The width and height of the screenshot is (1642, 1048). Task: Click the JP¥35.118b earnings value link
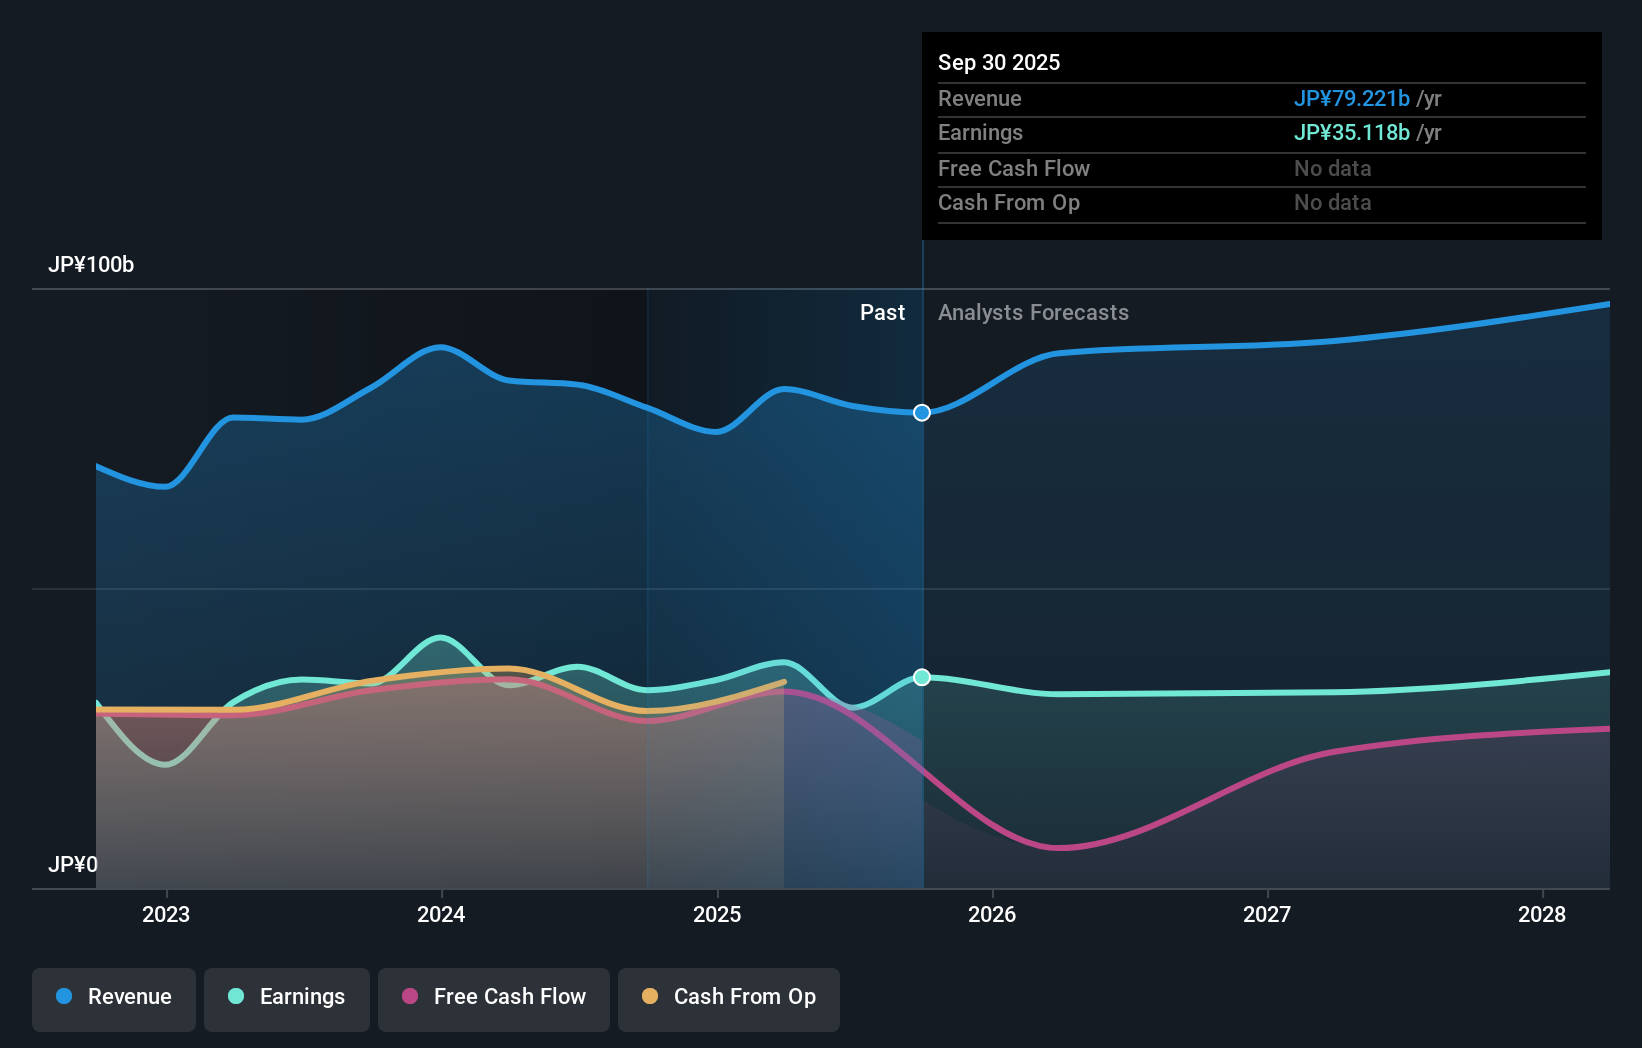[x=1352, y=133]
